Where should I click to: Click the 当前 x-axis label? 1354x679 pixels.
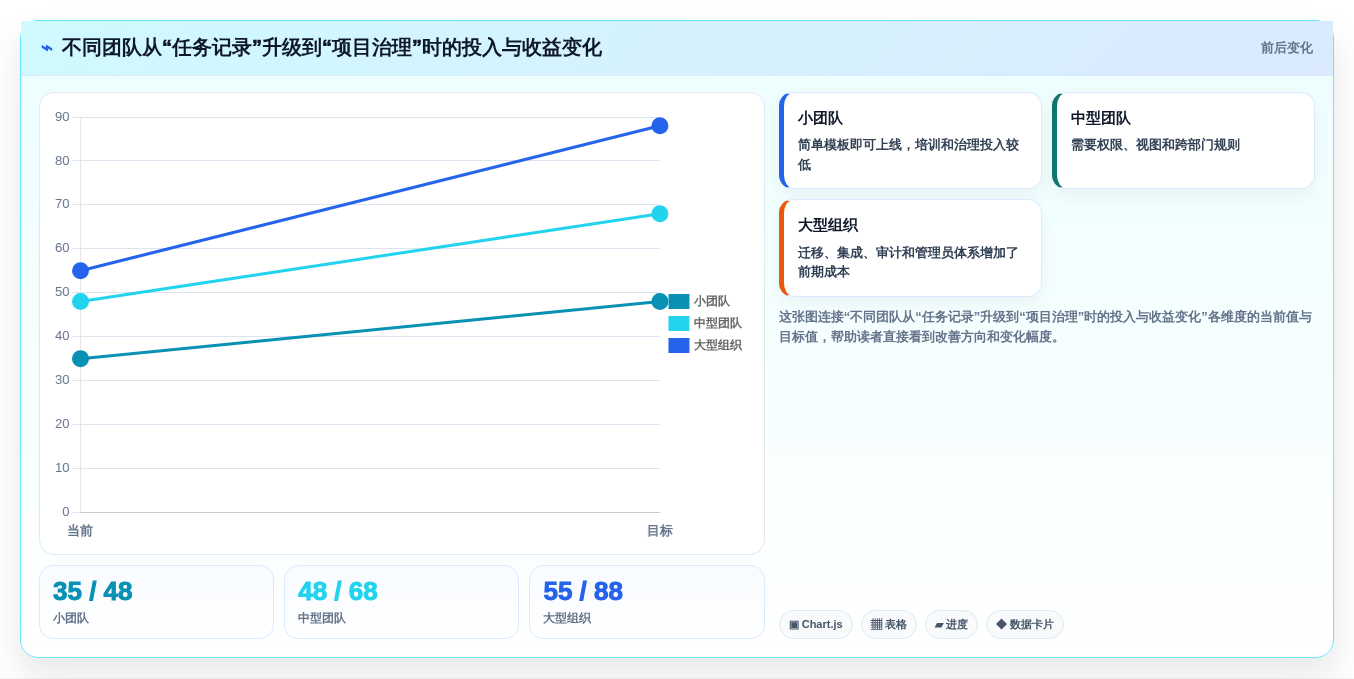click(80, 531)
